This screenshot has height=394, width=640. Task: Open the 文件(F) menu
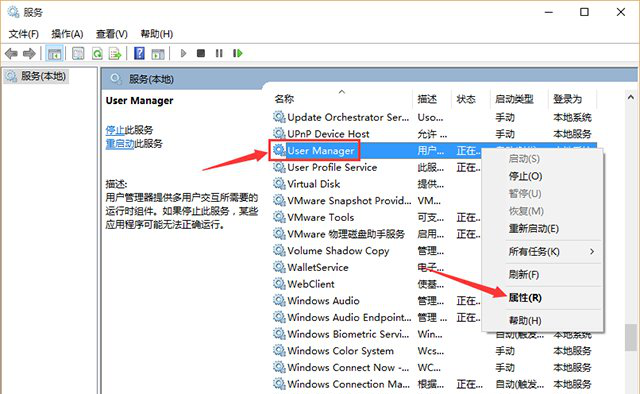pos(24,34)
